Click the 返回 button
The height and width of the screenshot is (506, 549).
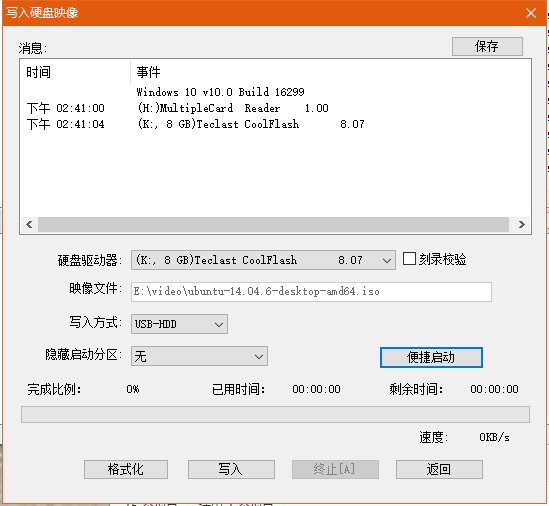(439, 469)
